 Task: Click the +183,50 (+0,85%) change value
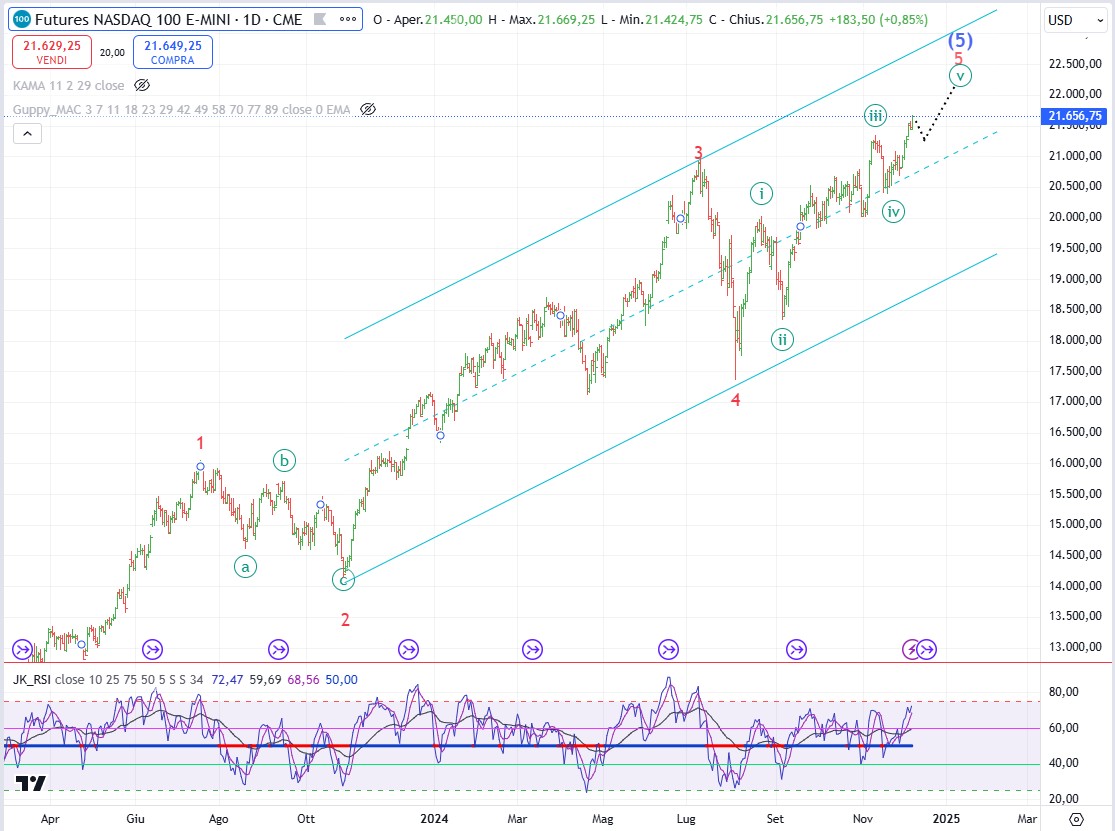point(878,20)
